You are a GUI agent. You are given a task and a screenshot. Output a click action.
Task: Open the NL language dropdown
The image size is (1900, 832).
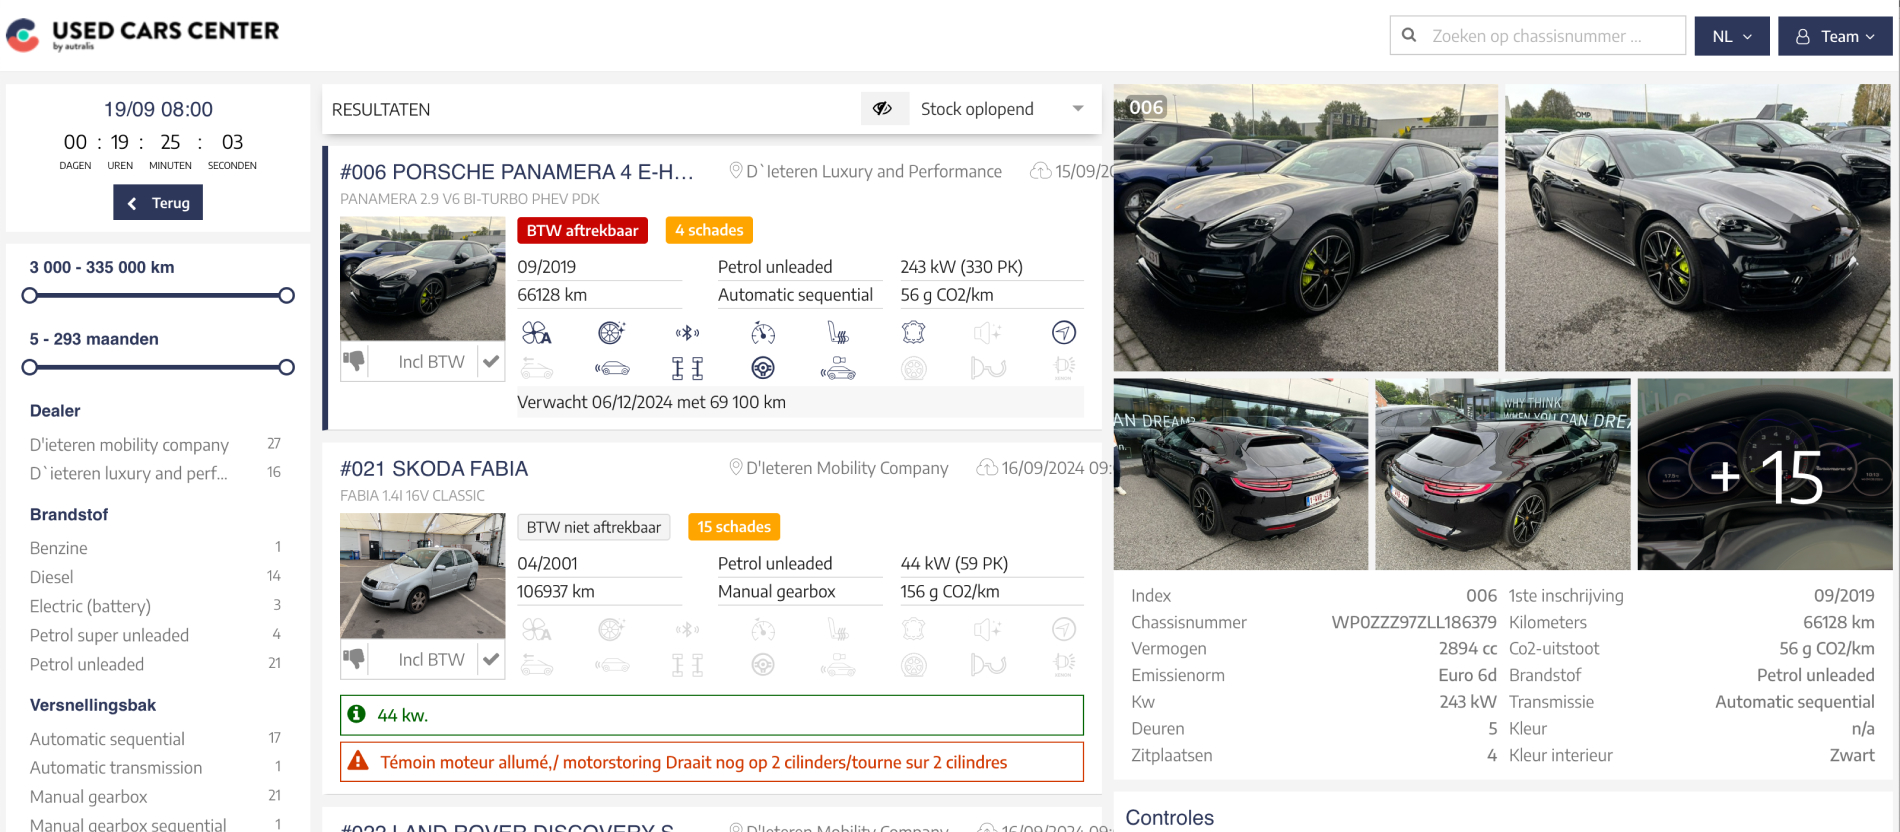click(1732, 36)
